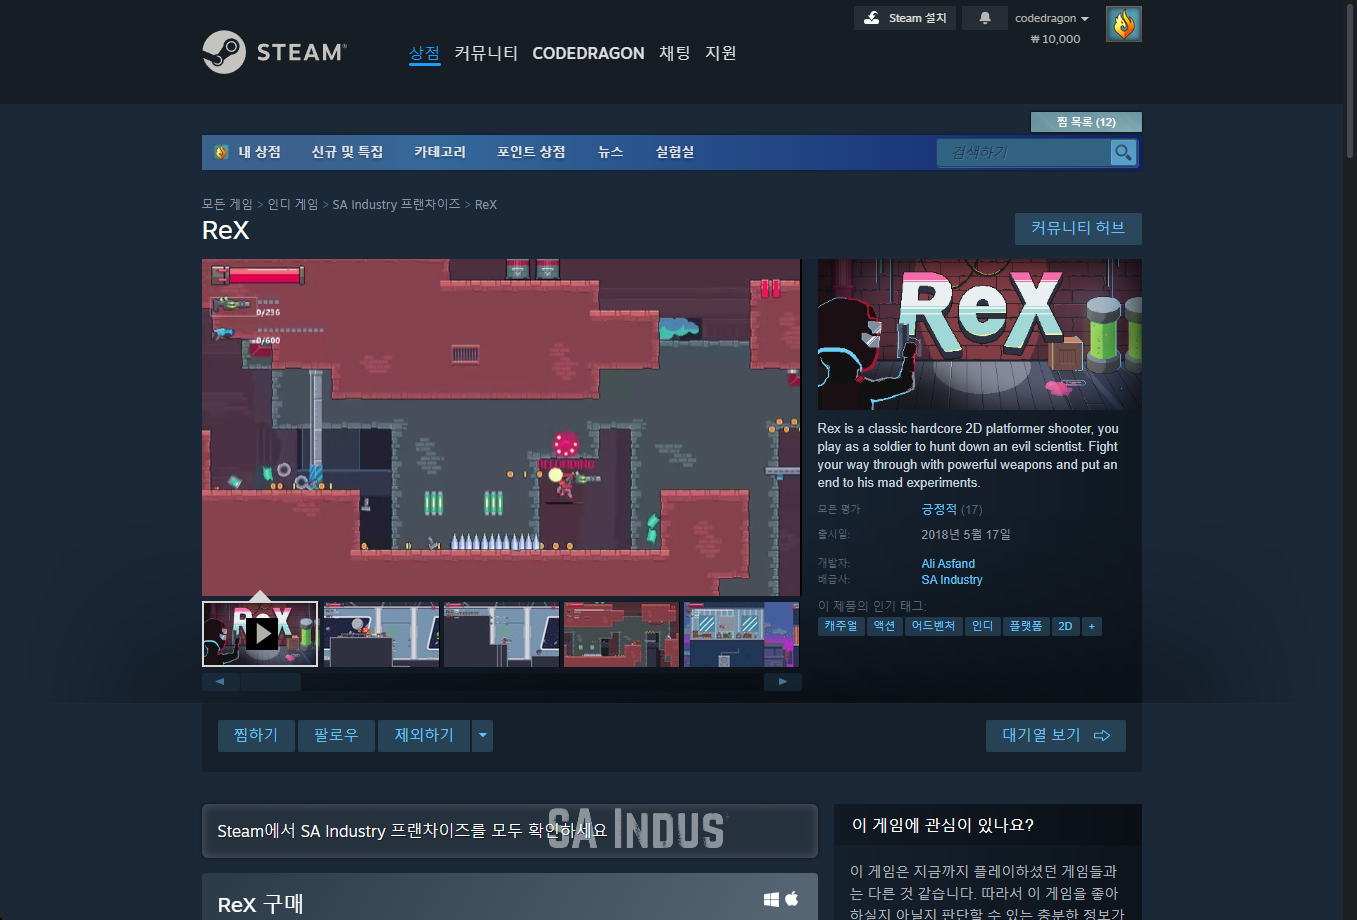This screenshot has width=1357, height=920.
Task: Open developer Ali Asfand link
Action: tap(948, 564)
